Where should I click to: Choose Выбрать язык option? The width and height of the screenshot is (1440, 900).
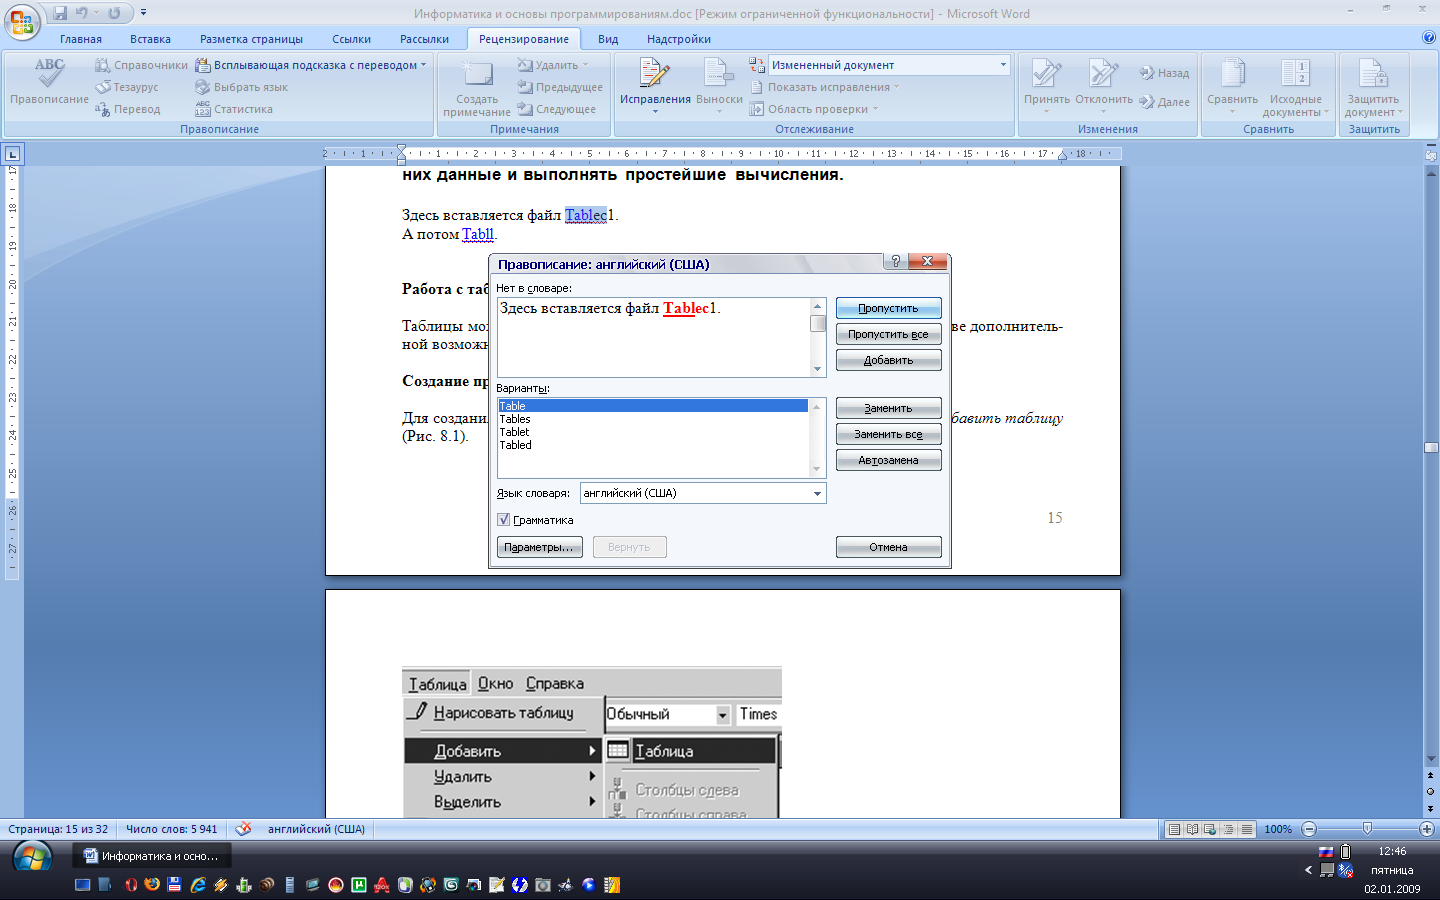click(x=241, y=87)
